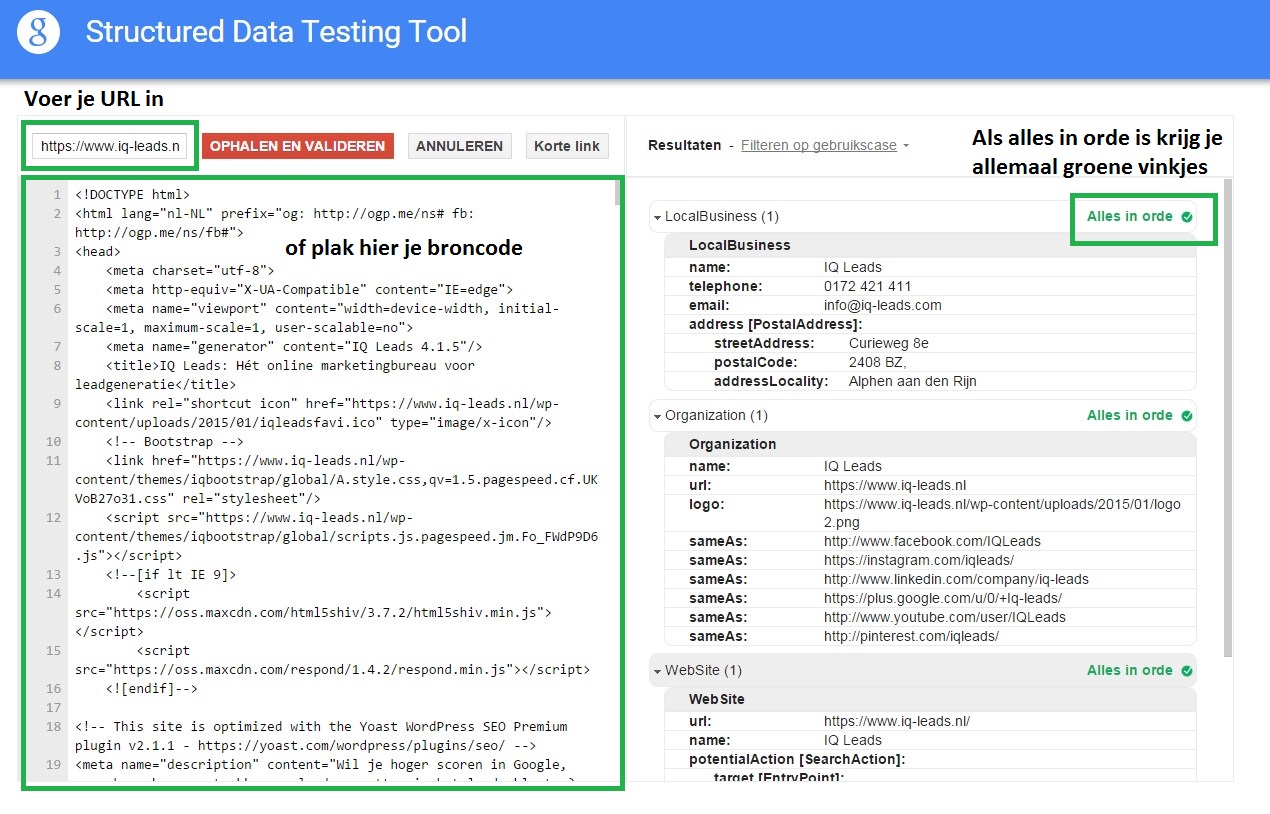Click 'Alles in orde' text for WebSite
Image resolution: width=1270 pixels, height=814 pixels.
click(1130, 670)
